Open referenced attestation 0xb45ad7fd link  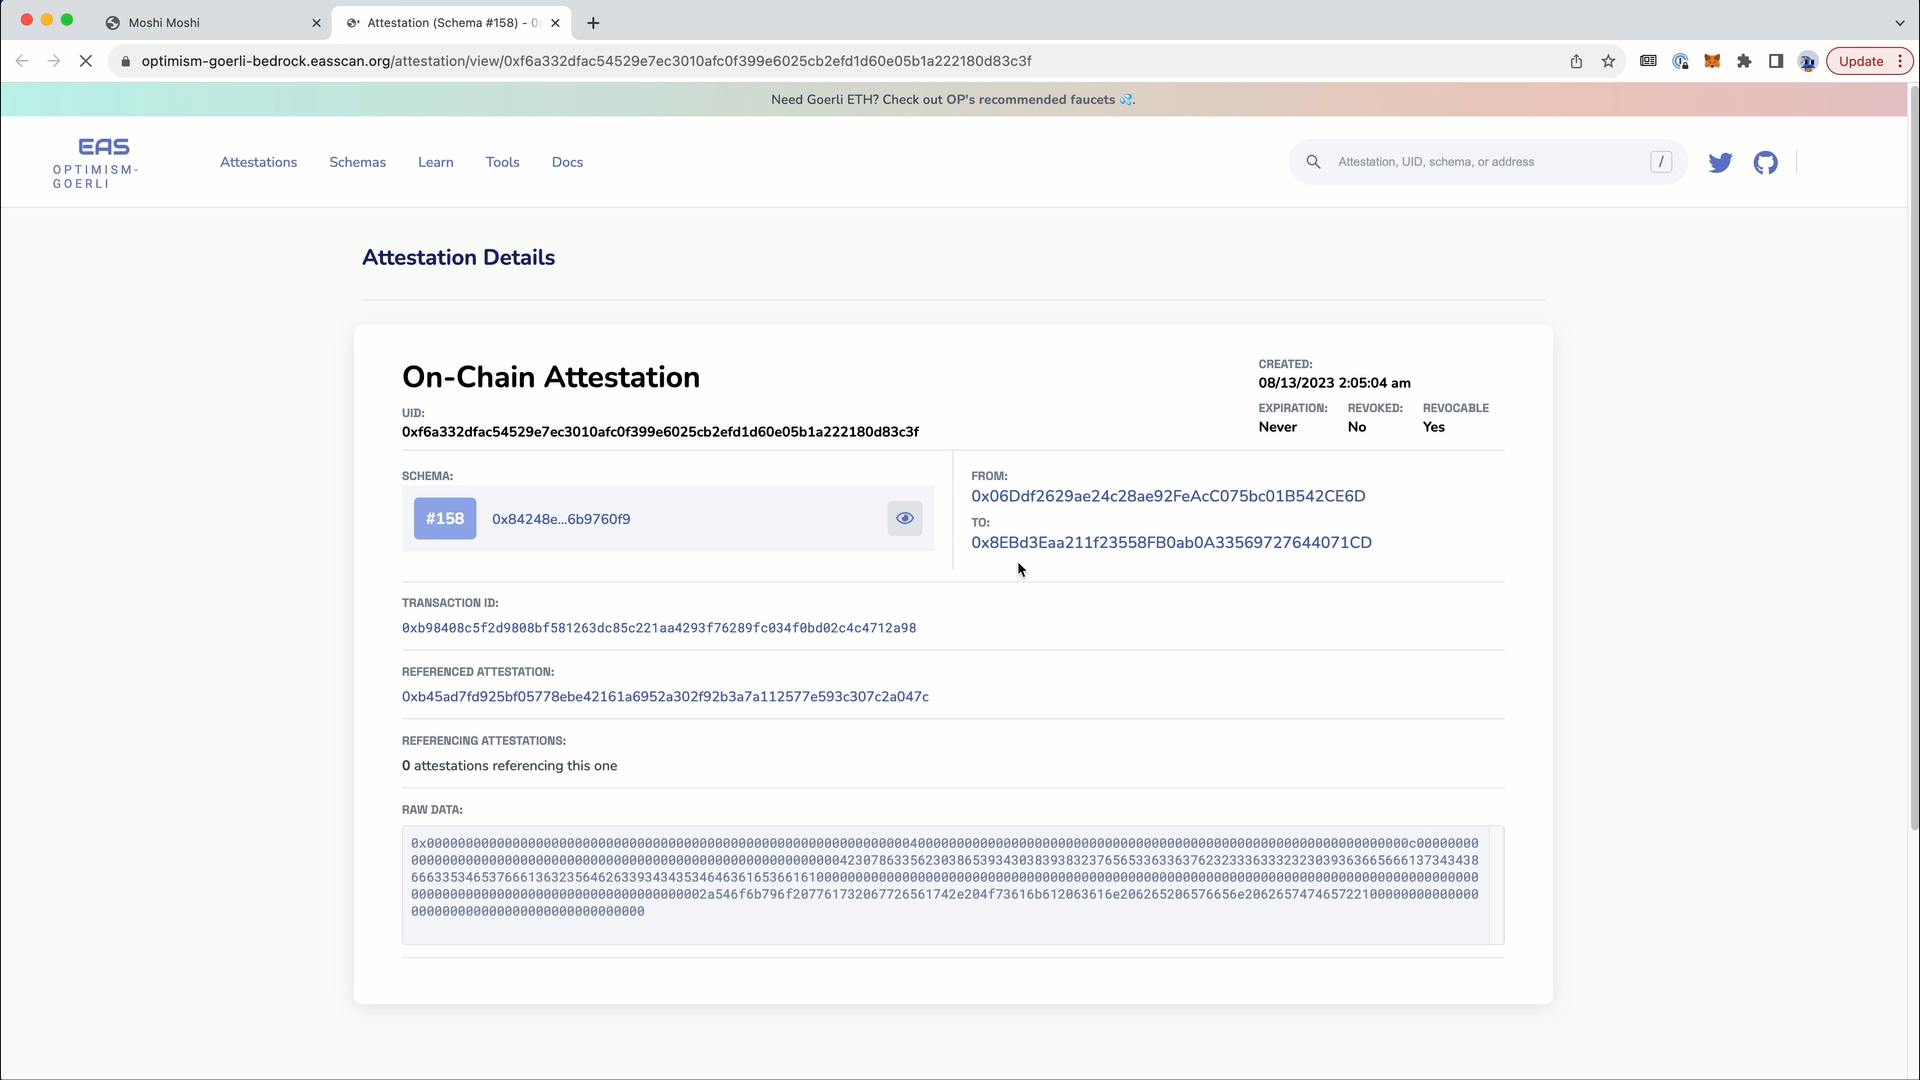(665, 697)
